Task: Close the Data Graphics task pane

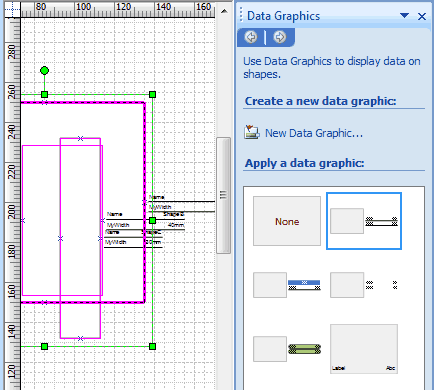Action: pos(422,16)
